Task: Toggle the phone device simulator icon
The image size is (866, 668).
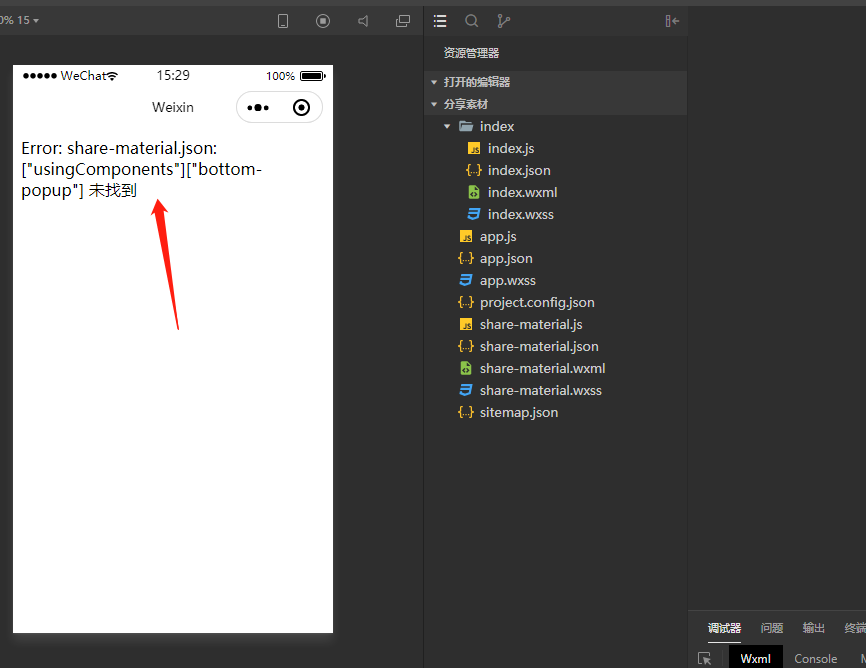Action: click(283, 21)
